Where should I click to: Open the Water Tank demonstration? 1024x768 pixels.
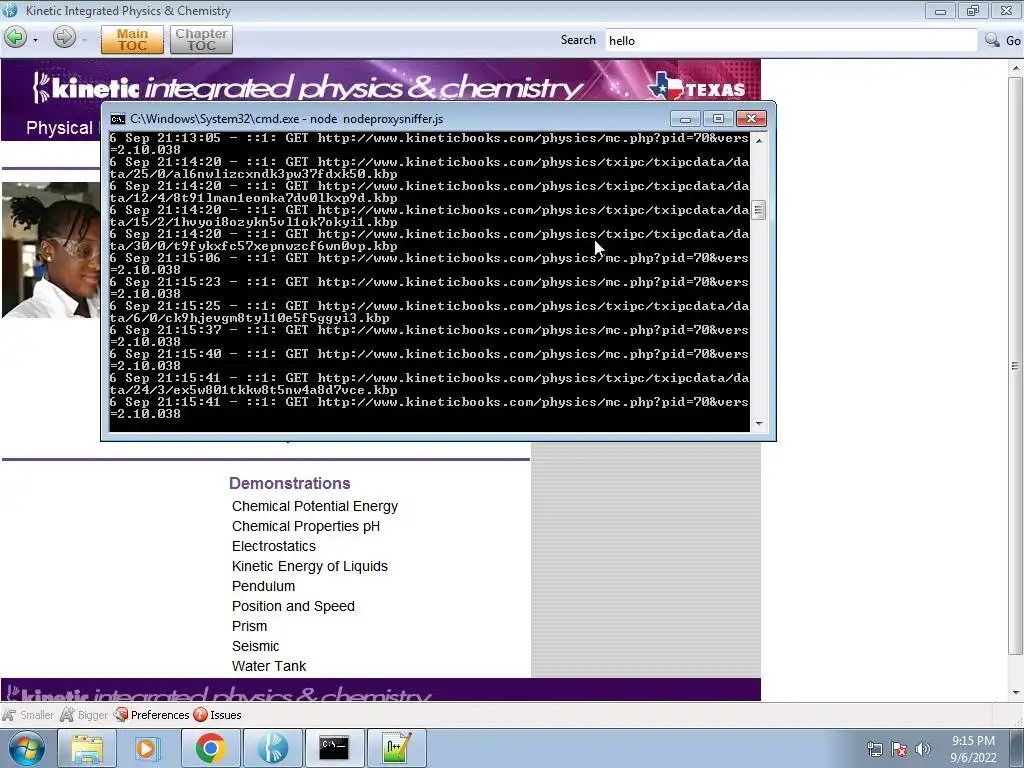click(x=269, y=666)
